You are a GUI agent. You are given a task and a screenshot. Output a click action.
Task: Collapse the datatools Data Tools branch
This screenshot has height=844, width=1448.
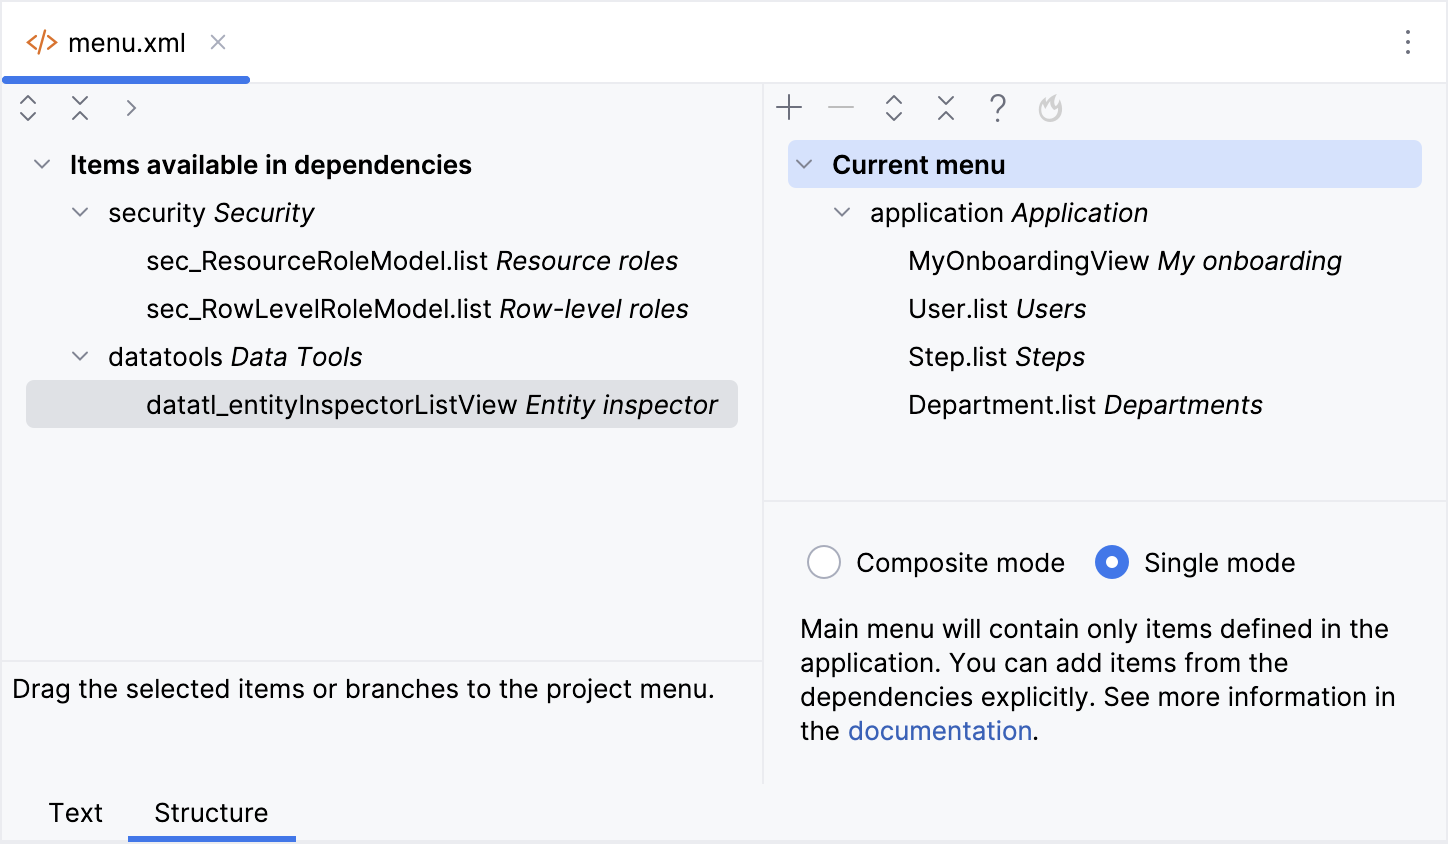80,356
